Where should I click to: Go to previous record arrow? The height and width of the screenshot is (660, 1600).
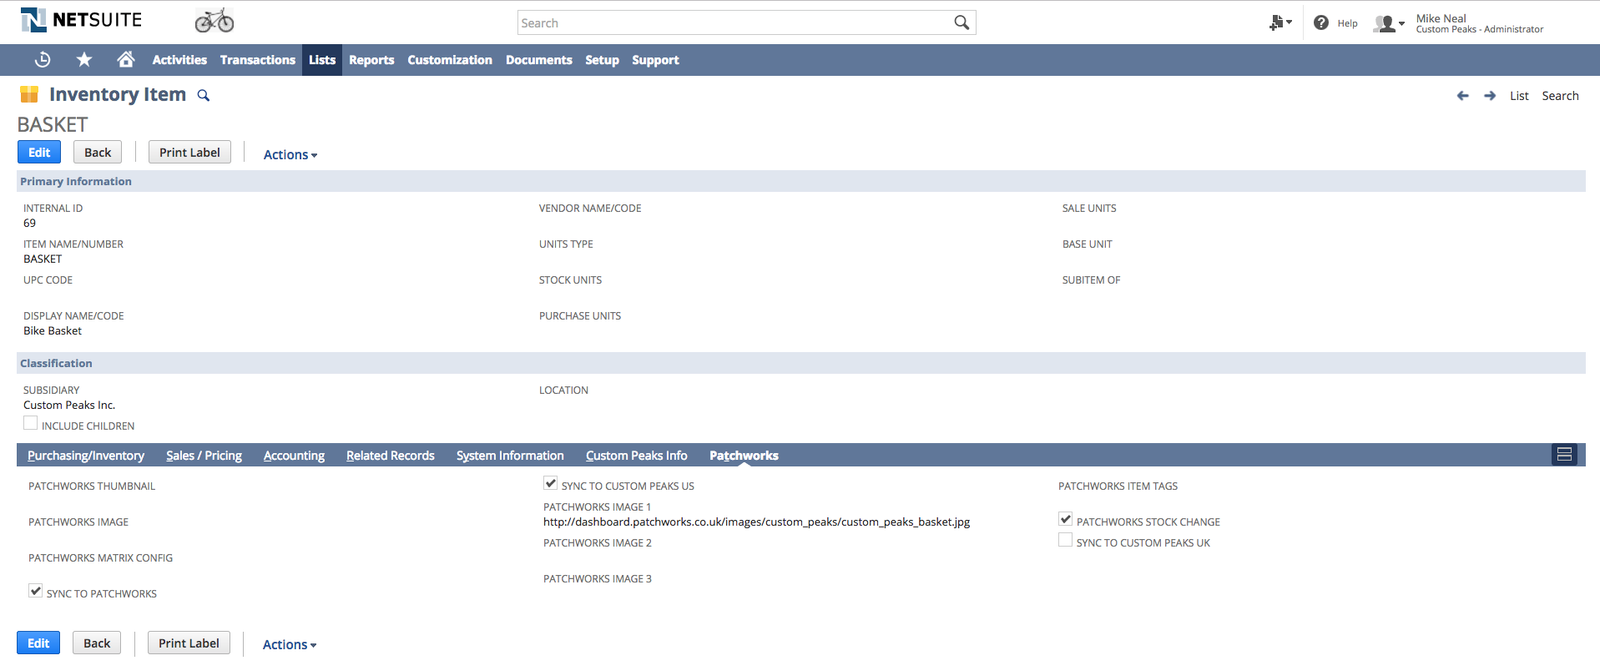point(1463,96)
